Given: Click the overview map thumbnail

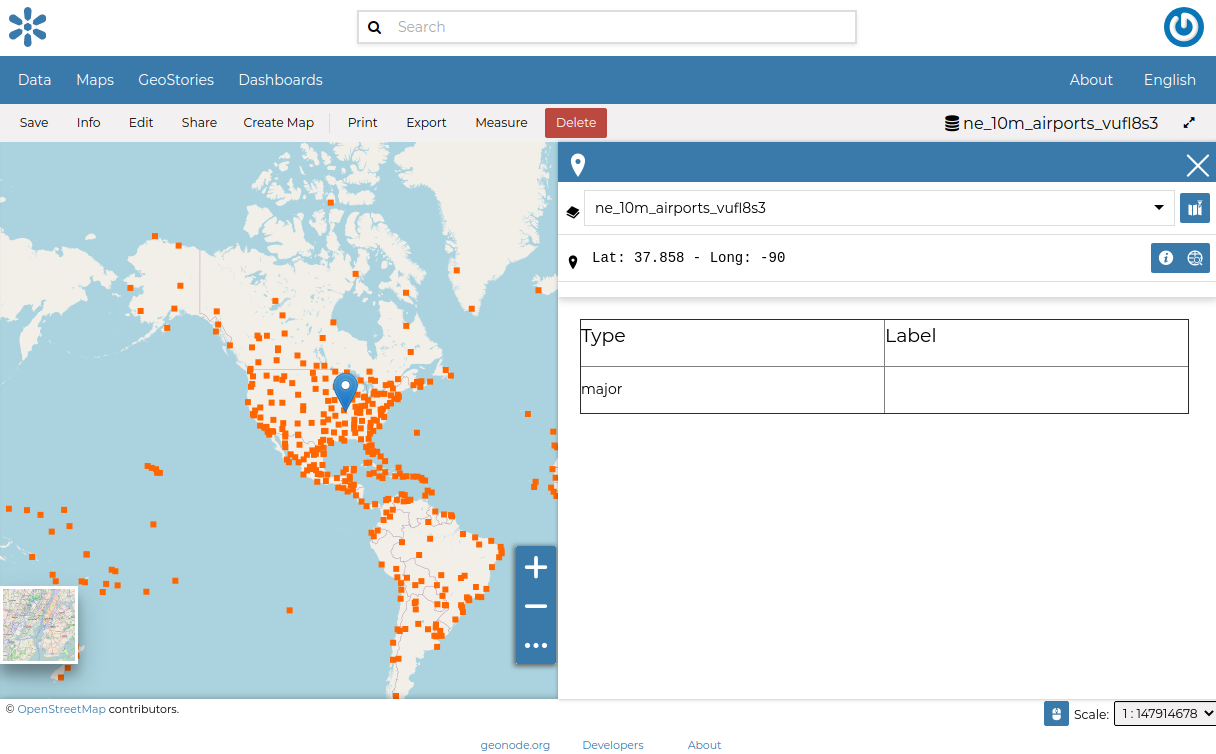Looking at the screenshot, I should pyautogui.click(x=39, y=624).
